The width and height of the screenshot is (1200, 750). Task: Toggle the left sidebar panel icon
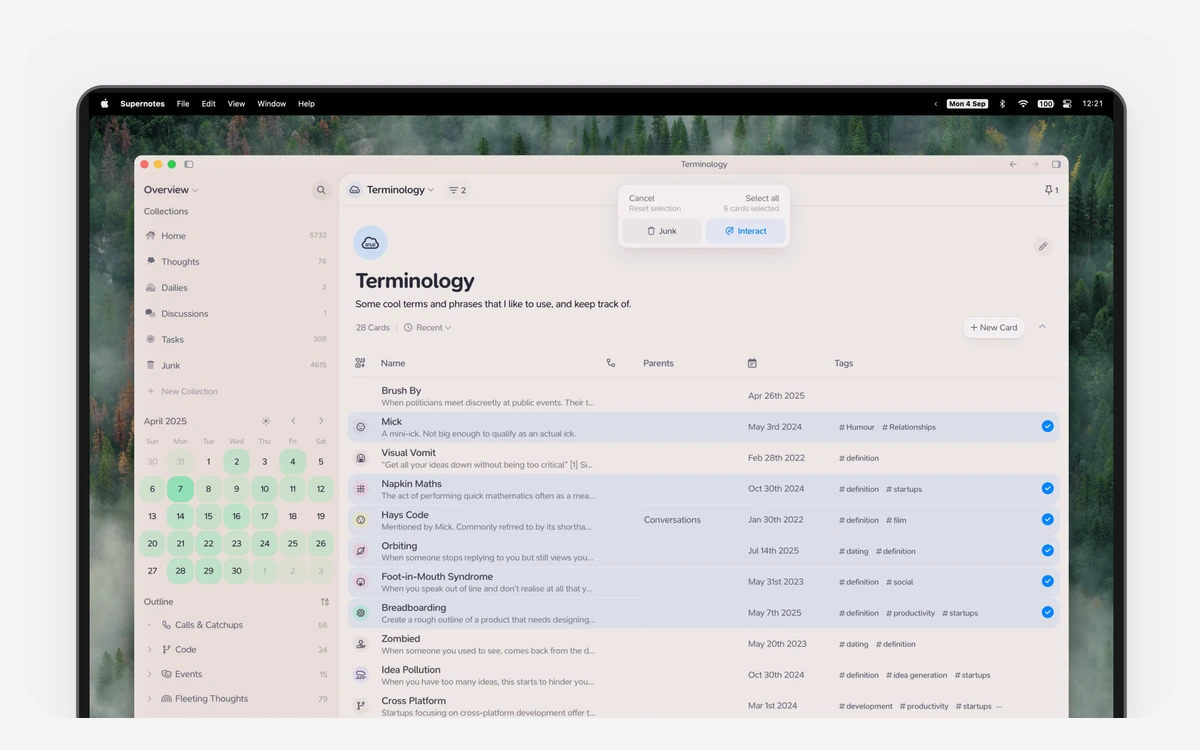[189, 164]
